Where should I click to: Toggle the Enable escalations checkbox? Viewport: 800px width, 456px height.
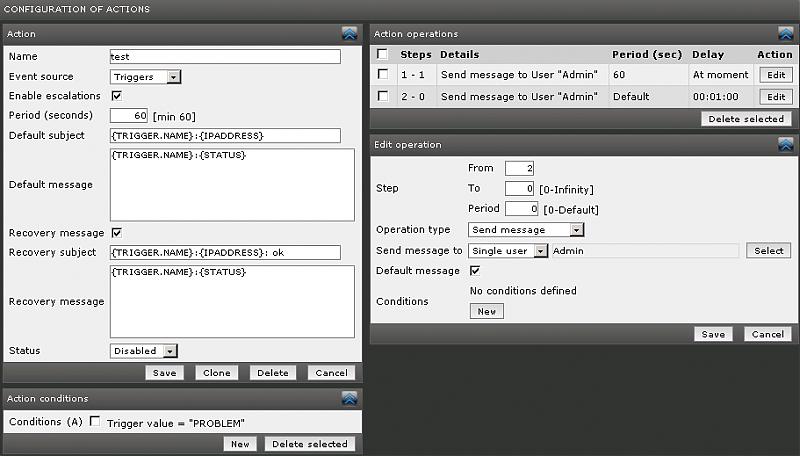point(116,95)
